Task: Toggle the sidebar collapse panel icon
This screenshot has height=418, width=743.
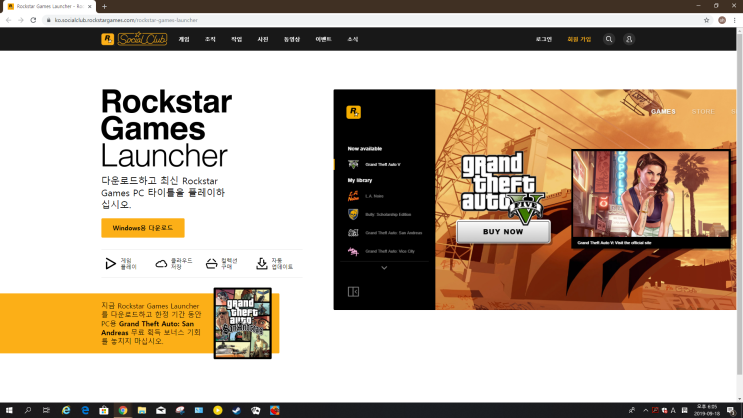Action: click(x=353, y=291)
